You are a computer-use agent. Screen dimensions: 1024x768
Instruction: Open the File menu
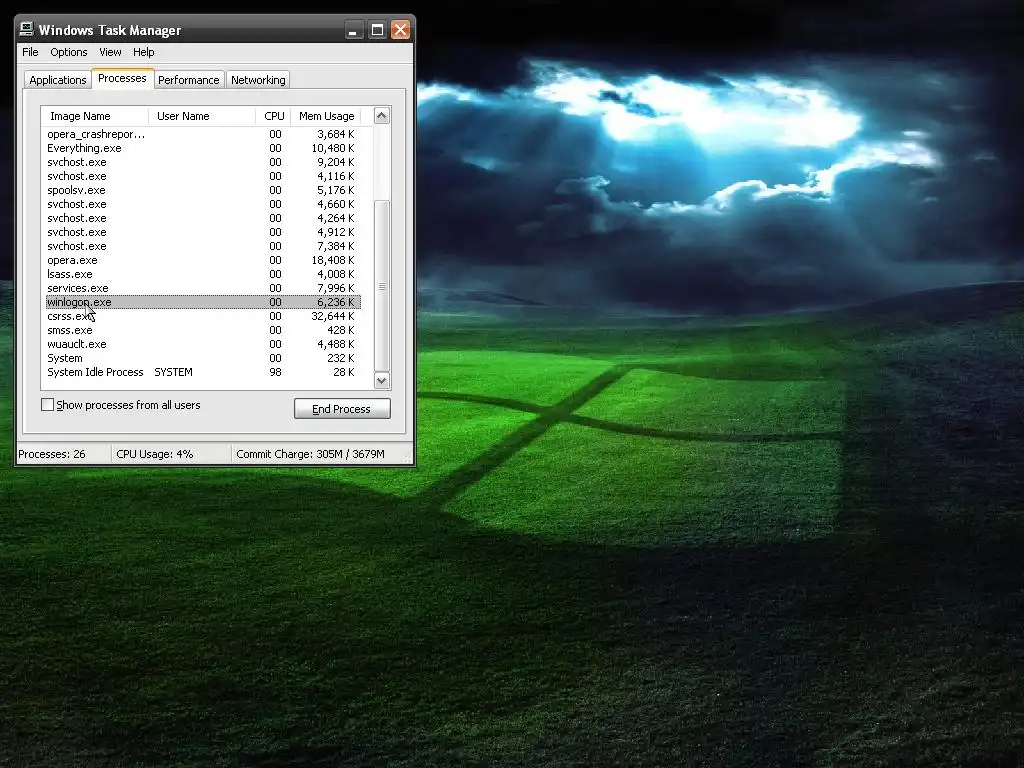tap(30, 52)
